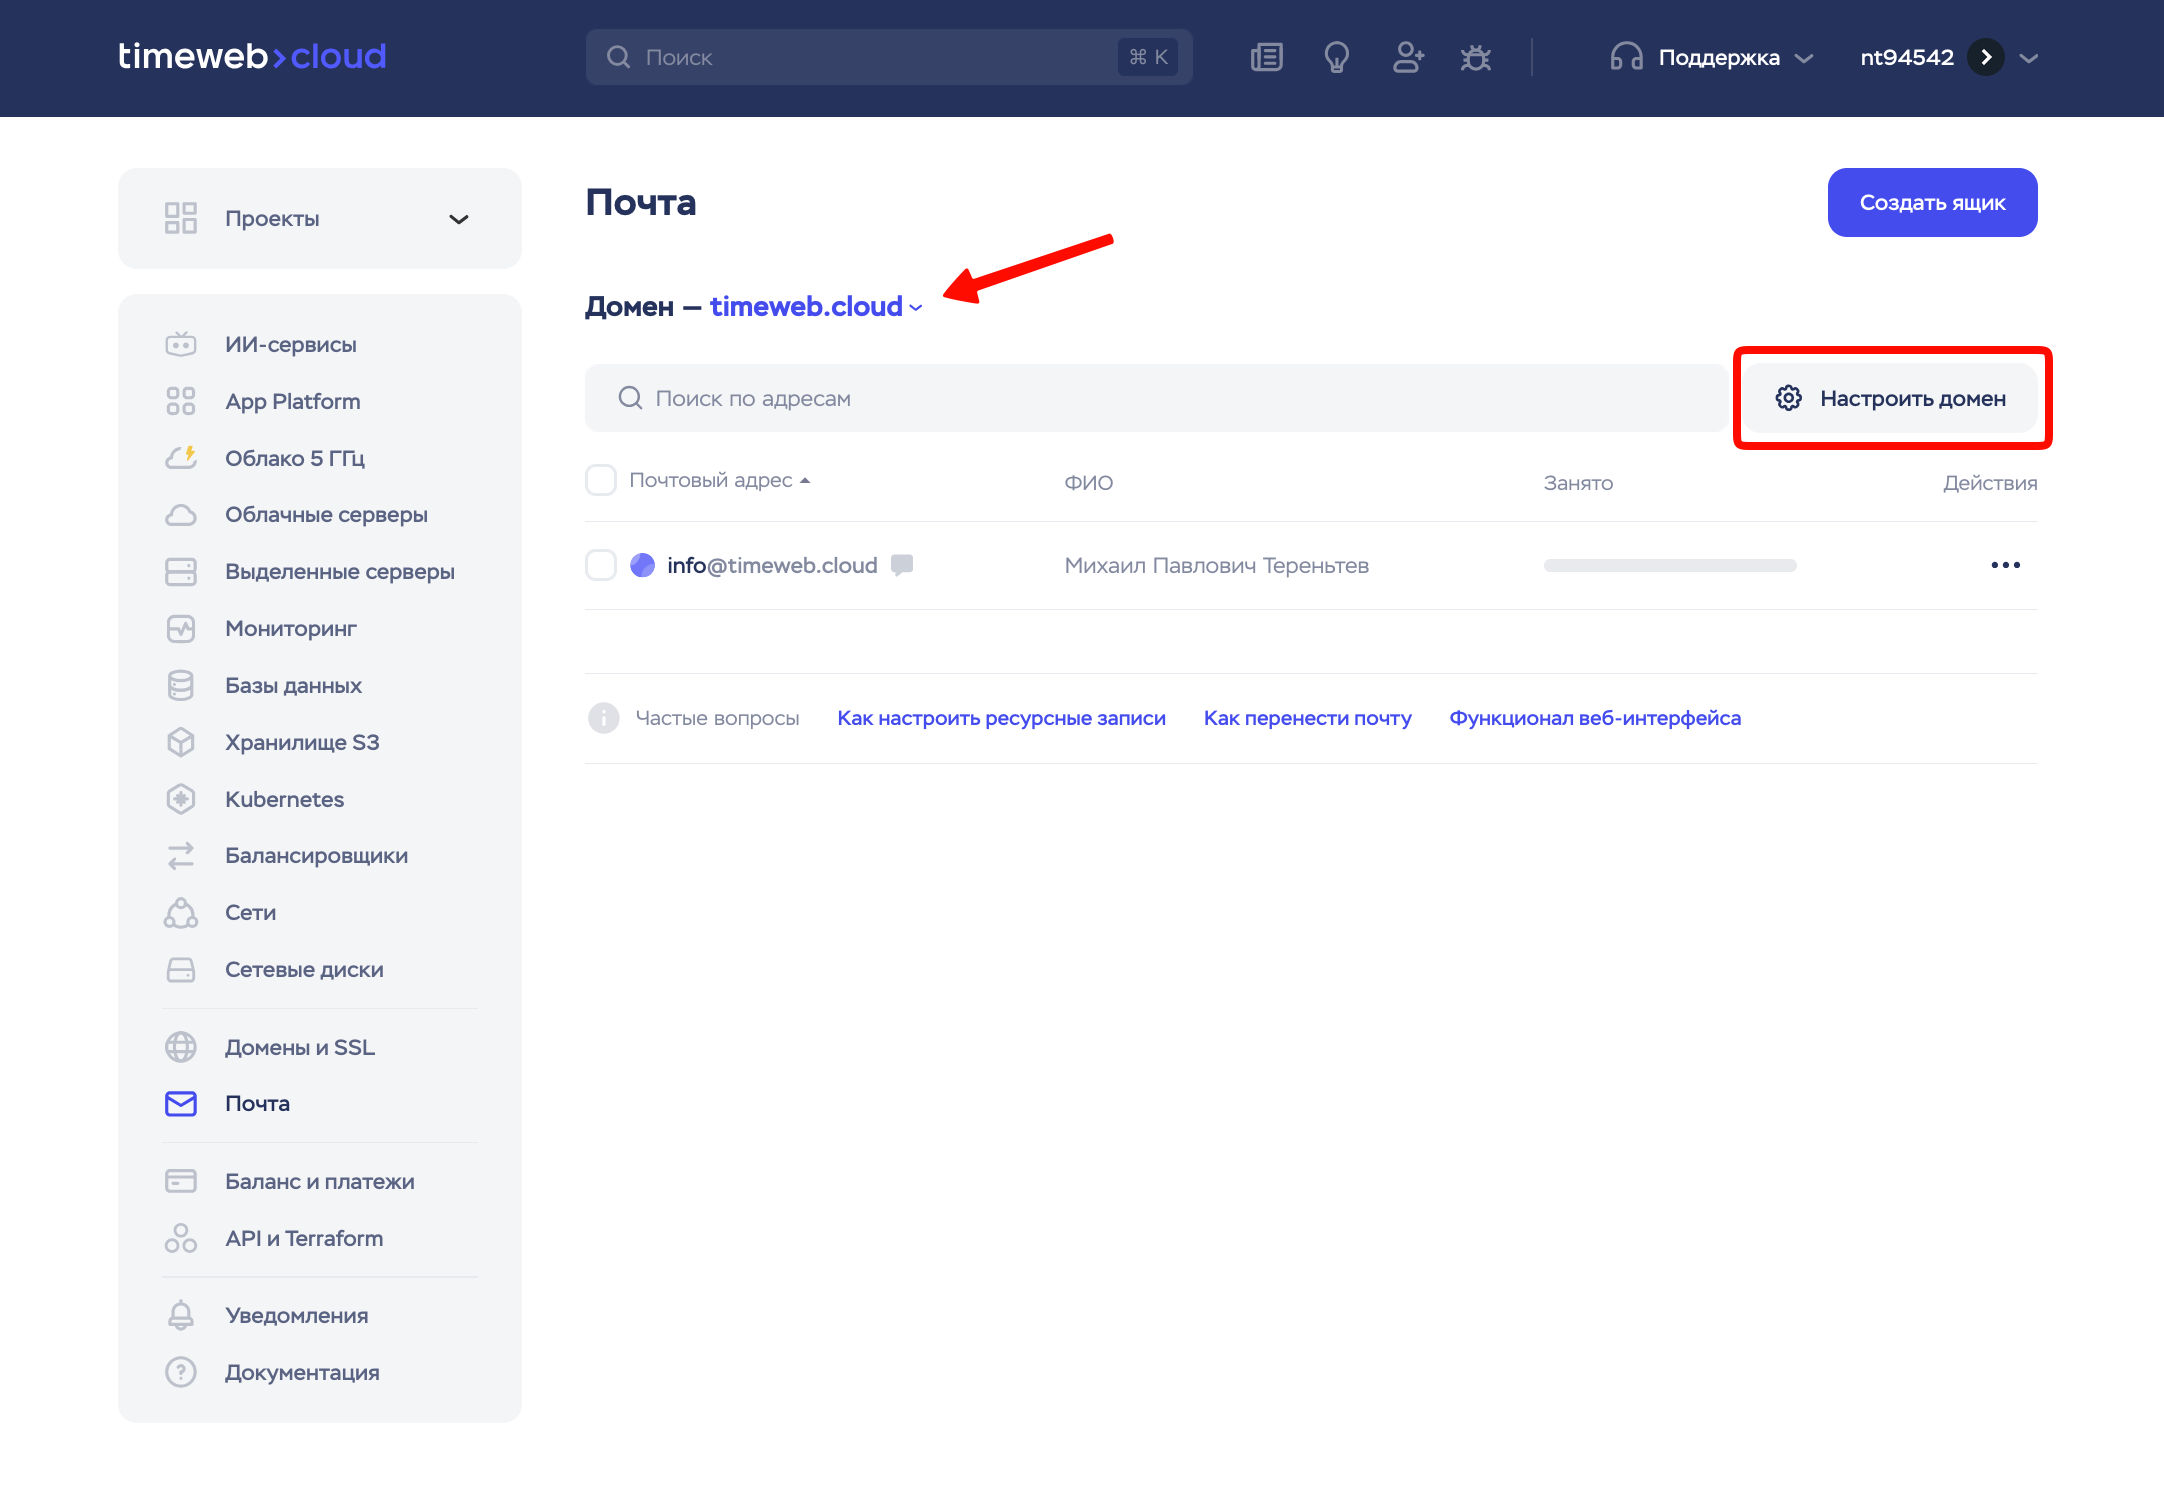Click the mailbox storage usage bar
This screenshot has height=1488, width=2164.
click(x=1670, y=565)
